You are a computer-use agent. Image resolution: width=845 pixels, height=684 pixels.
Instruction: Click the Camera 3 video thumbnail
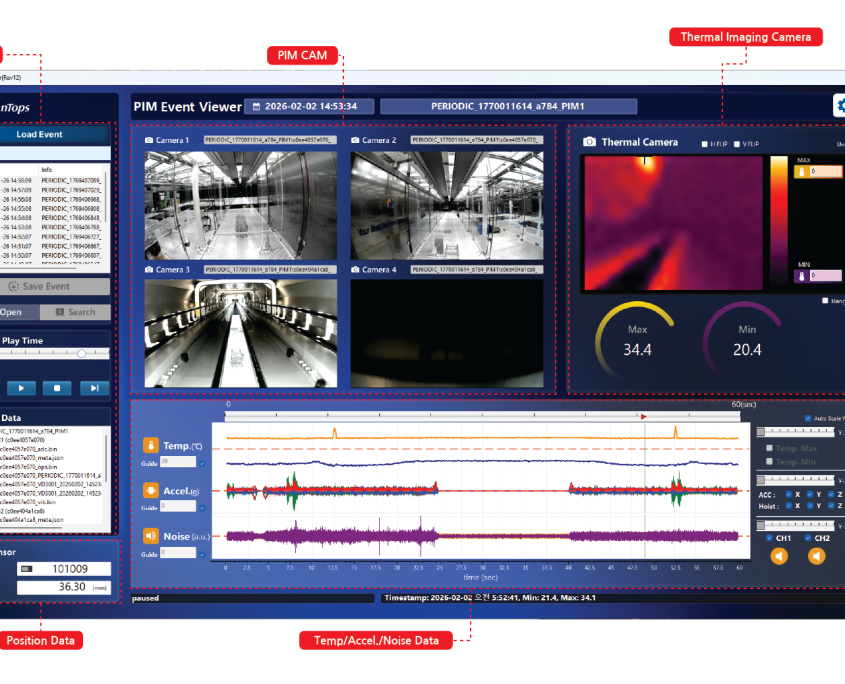tap(241, 333)
